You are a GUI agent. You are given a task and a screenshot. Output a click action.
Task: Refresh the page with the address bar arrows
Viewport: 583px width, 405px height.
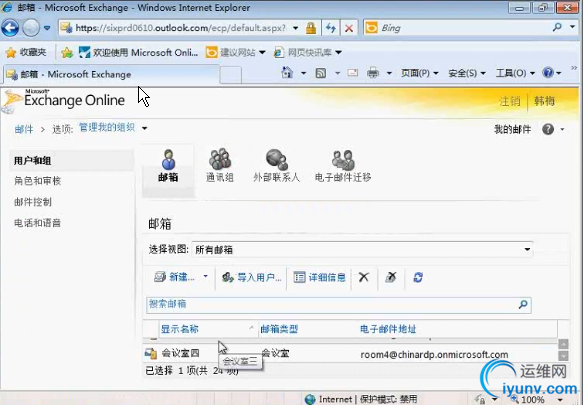[x=331, y=28]
